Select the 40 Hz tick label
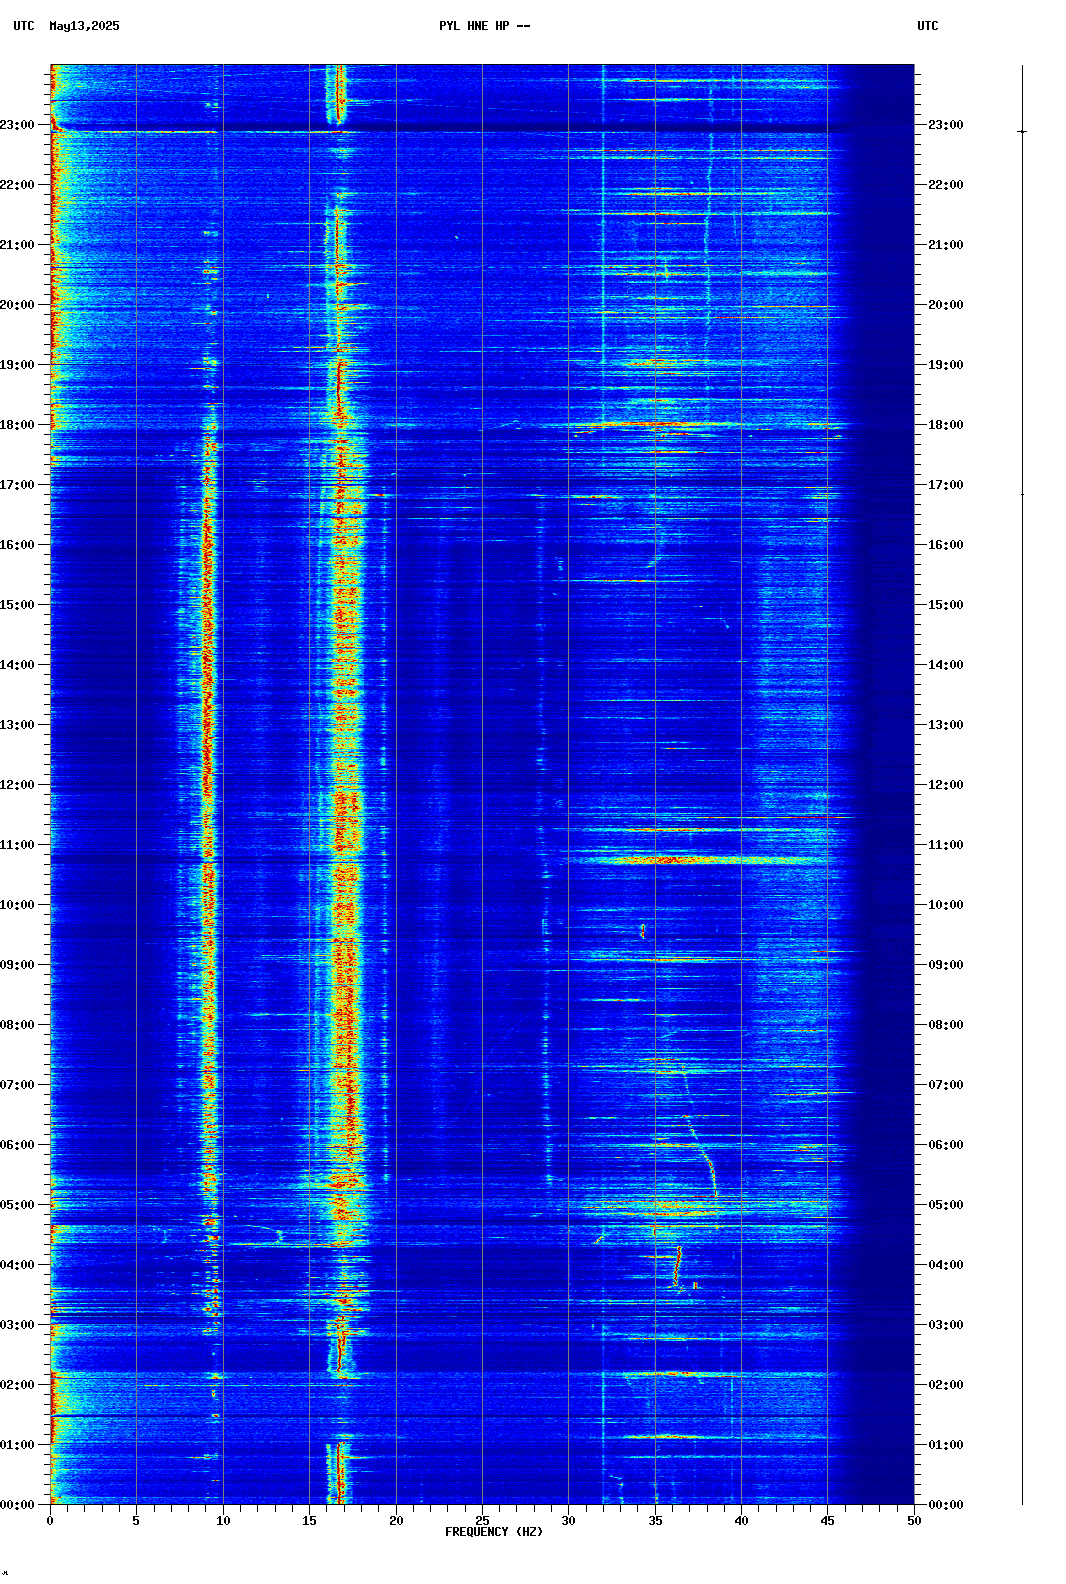The image size is (1066, 1584). click(x=741, y=1521)
